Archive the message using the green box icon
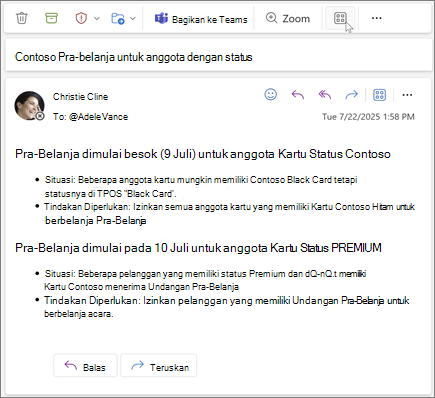The image size is (435, 398). click(51, 18)
